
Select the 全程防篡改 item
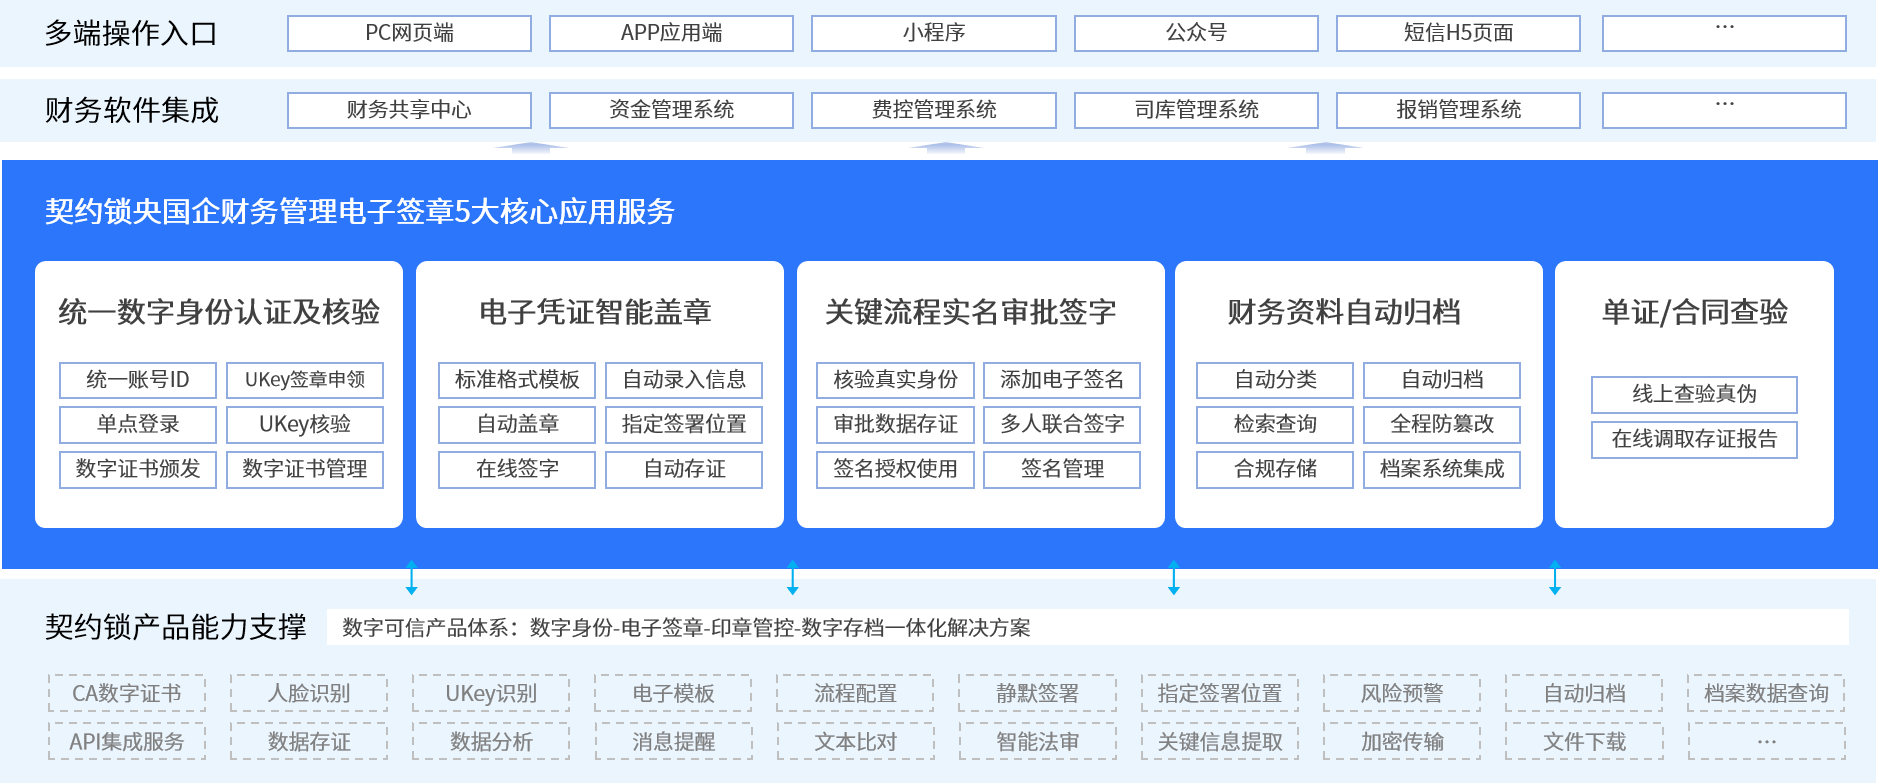(x=1442, y=424)
